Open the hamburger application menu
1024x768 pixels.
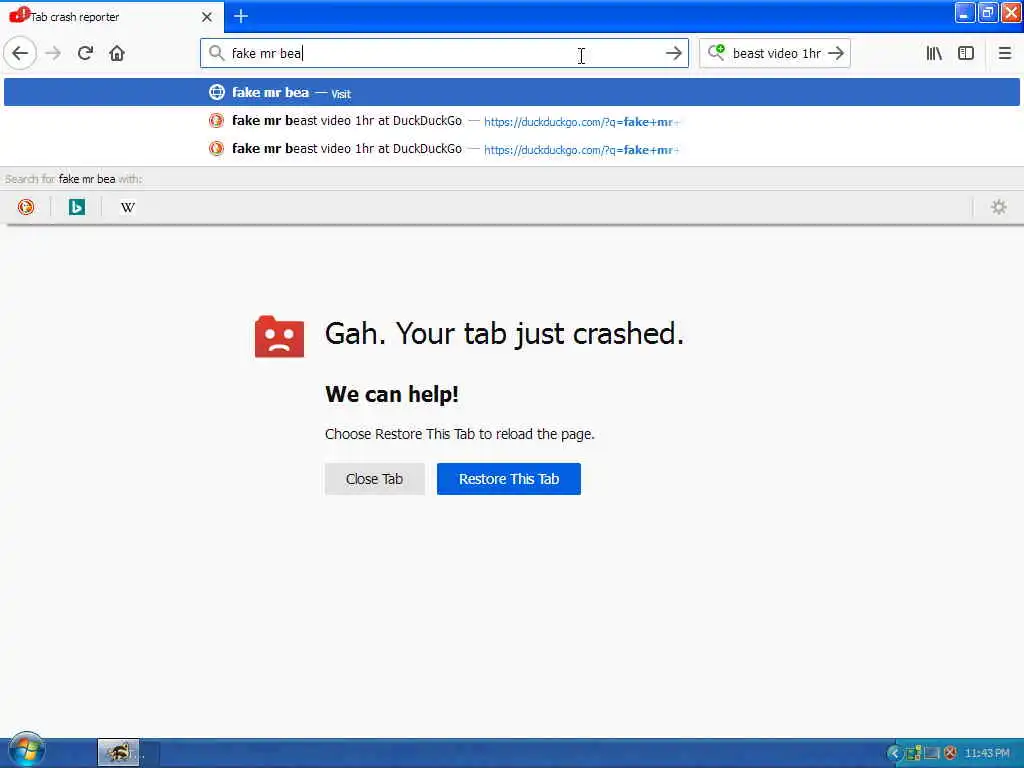[x=1004, y=54]
